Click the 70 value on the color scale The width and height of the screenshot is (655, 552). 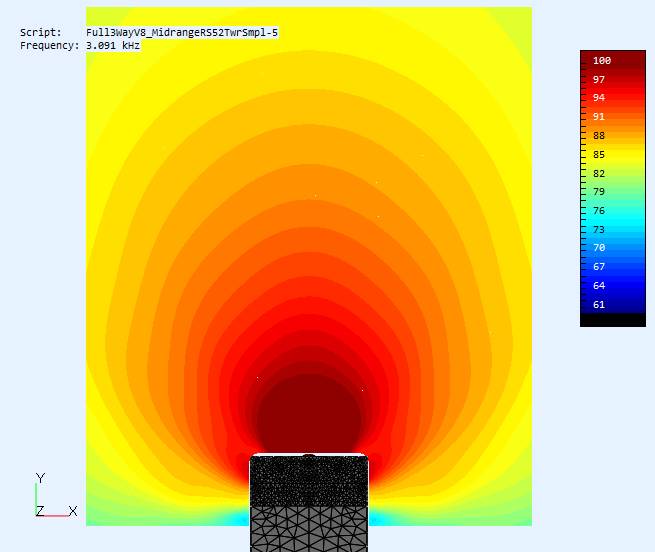(x=599, y=248)
